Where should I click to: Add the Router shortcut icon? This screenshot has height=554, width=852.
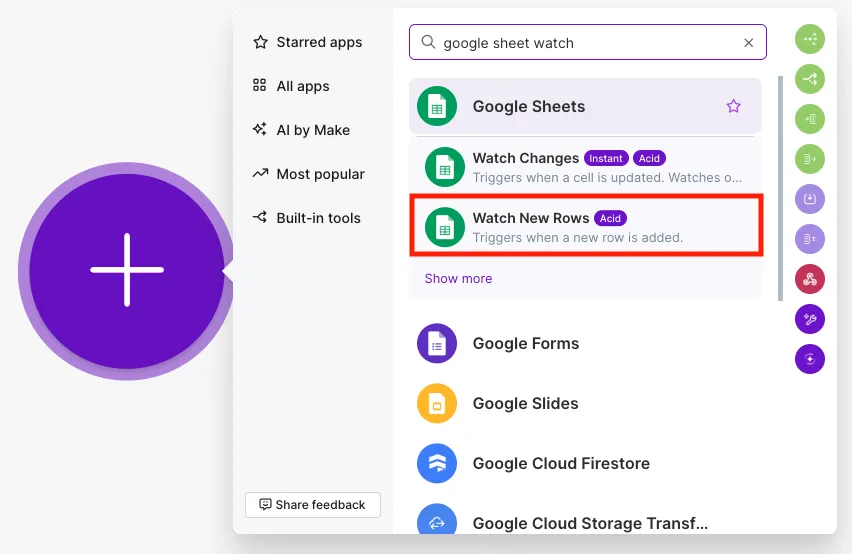(810, 79)
